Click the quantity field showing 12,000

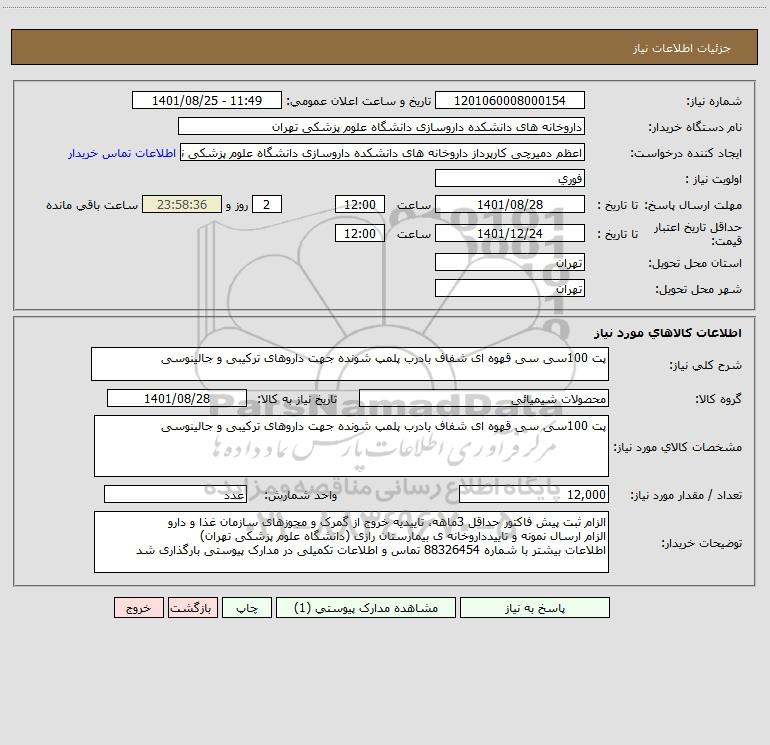(534, 495)
